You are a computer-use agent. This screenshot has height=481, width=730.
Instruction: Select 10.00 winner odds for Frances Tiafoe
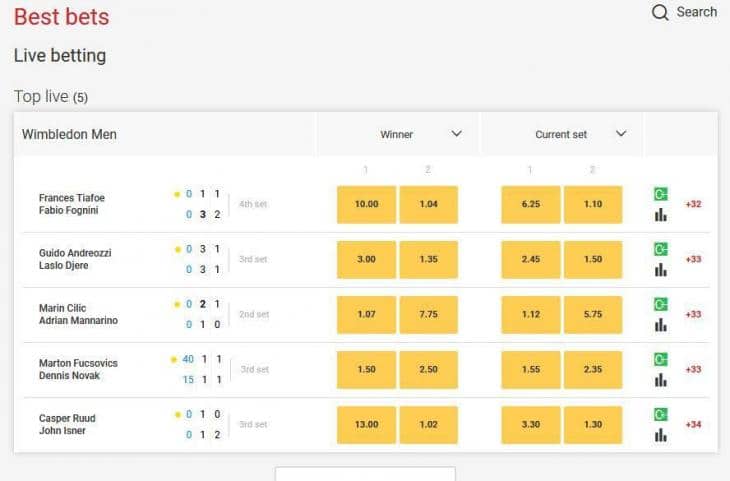(367, 204)
